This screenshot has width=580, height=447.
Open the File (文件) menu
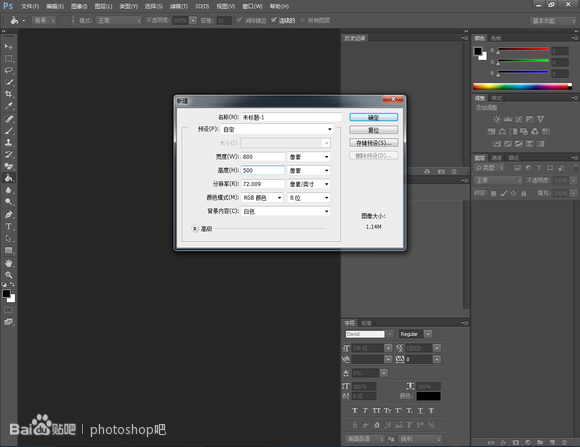(x=30, y=6)
